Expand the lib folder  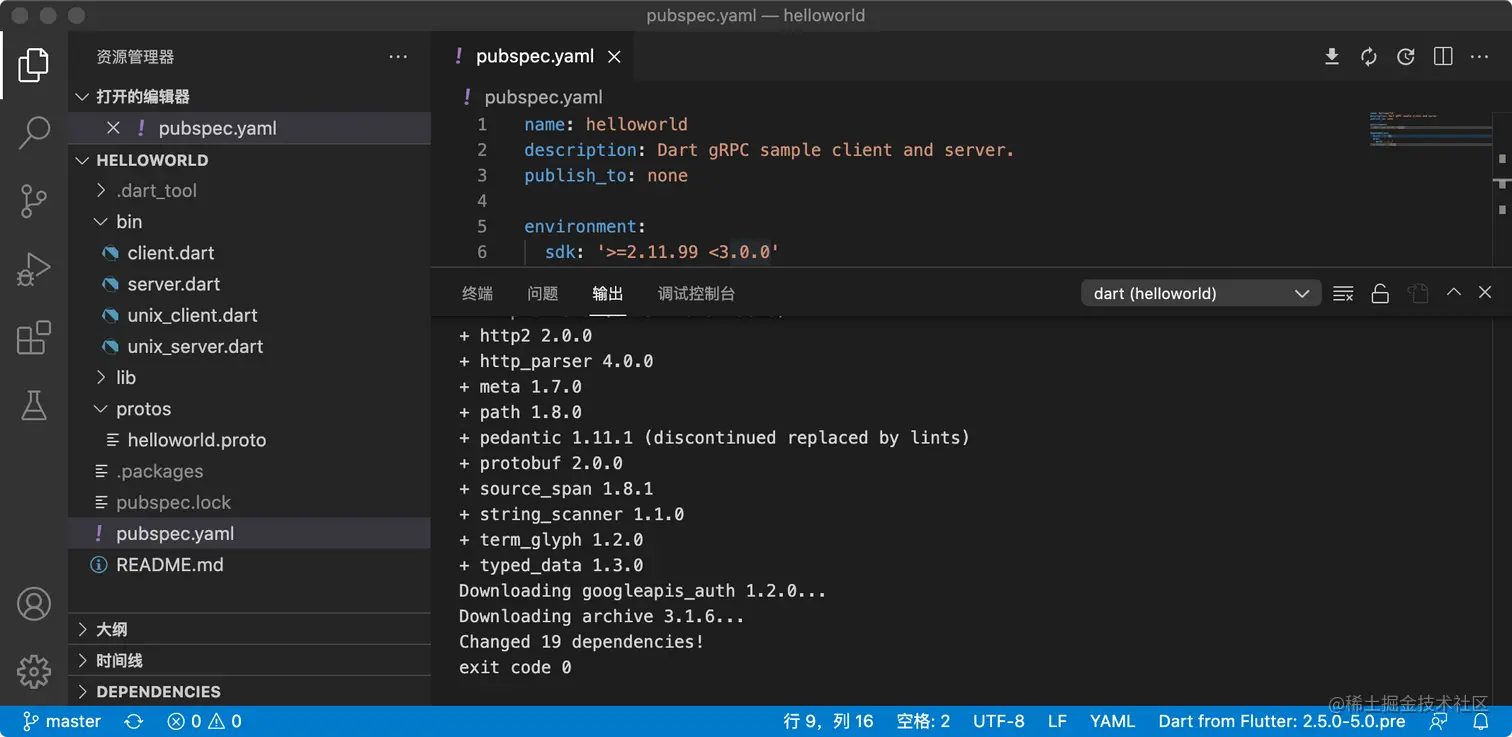pos(250,378)
